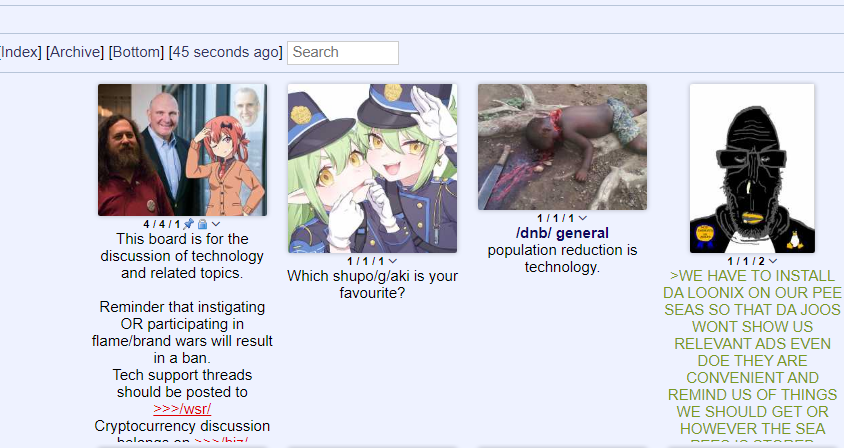Viewport: 844px width, 448px height.
Task: Focus the catalog Search field
Action: coord(343,53)
